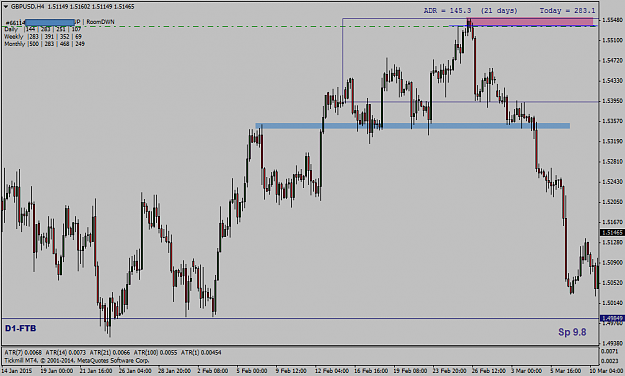Click the blue price tag near 1.49849
Image resolution: width=625 pixels, height=376 pixels.
(612, 318)
